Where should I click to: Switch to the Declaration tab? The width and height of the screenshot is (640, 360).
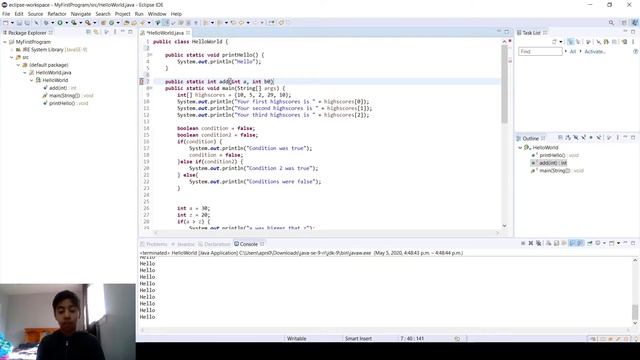[x=214, y=244]
